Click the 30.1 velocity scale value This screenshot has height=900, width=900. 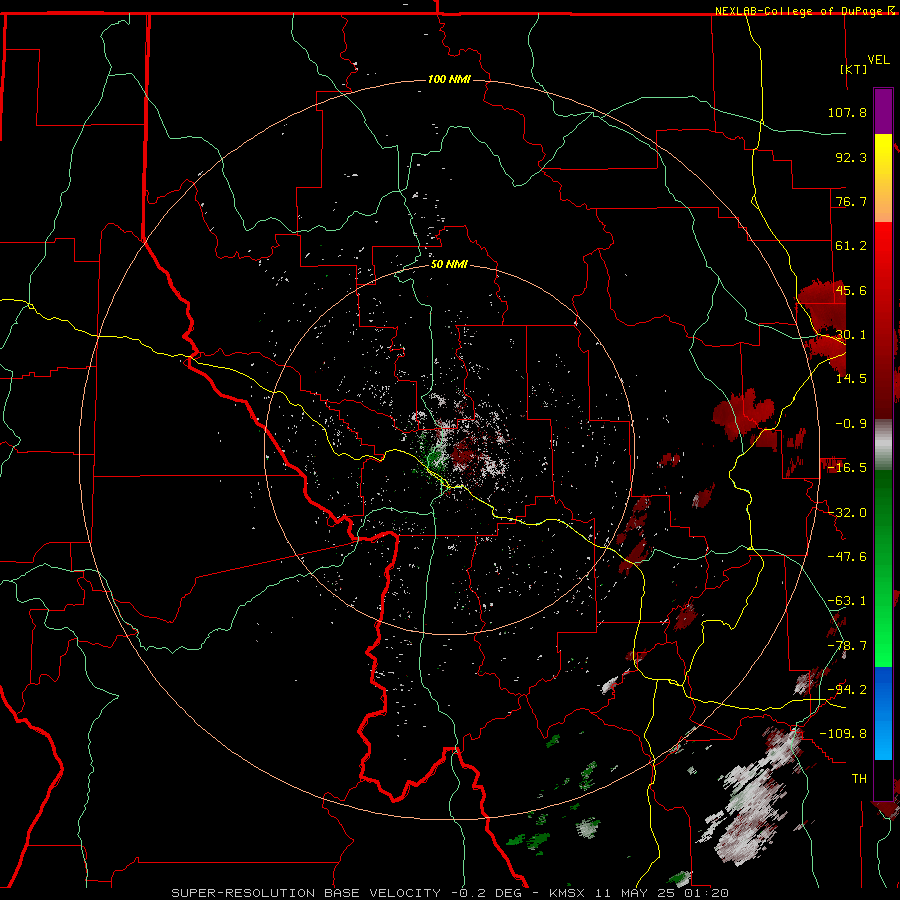click(851, 335)
